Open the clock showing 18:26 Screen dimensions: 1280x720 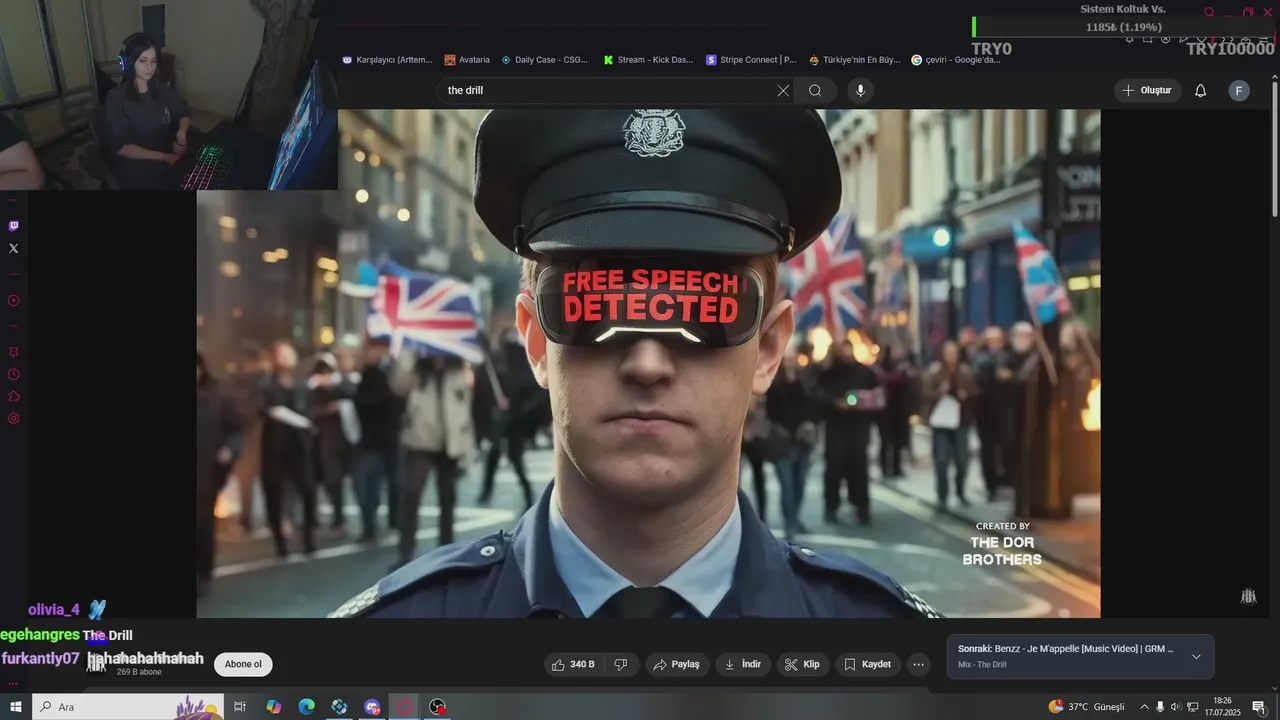point(1222,707)
